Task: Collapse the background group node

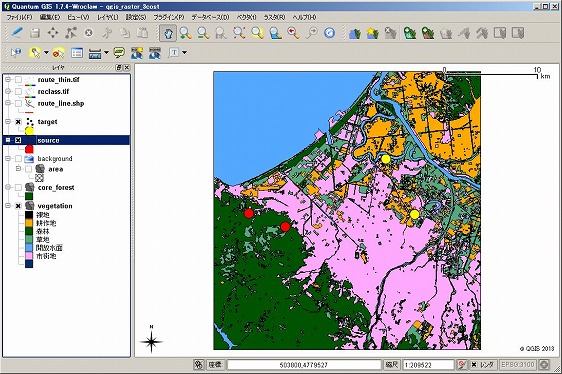Action: point(8,158)
